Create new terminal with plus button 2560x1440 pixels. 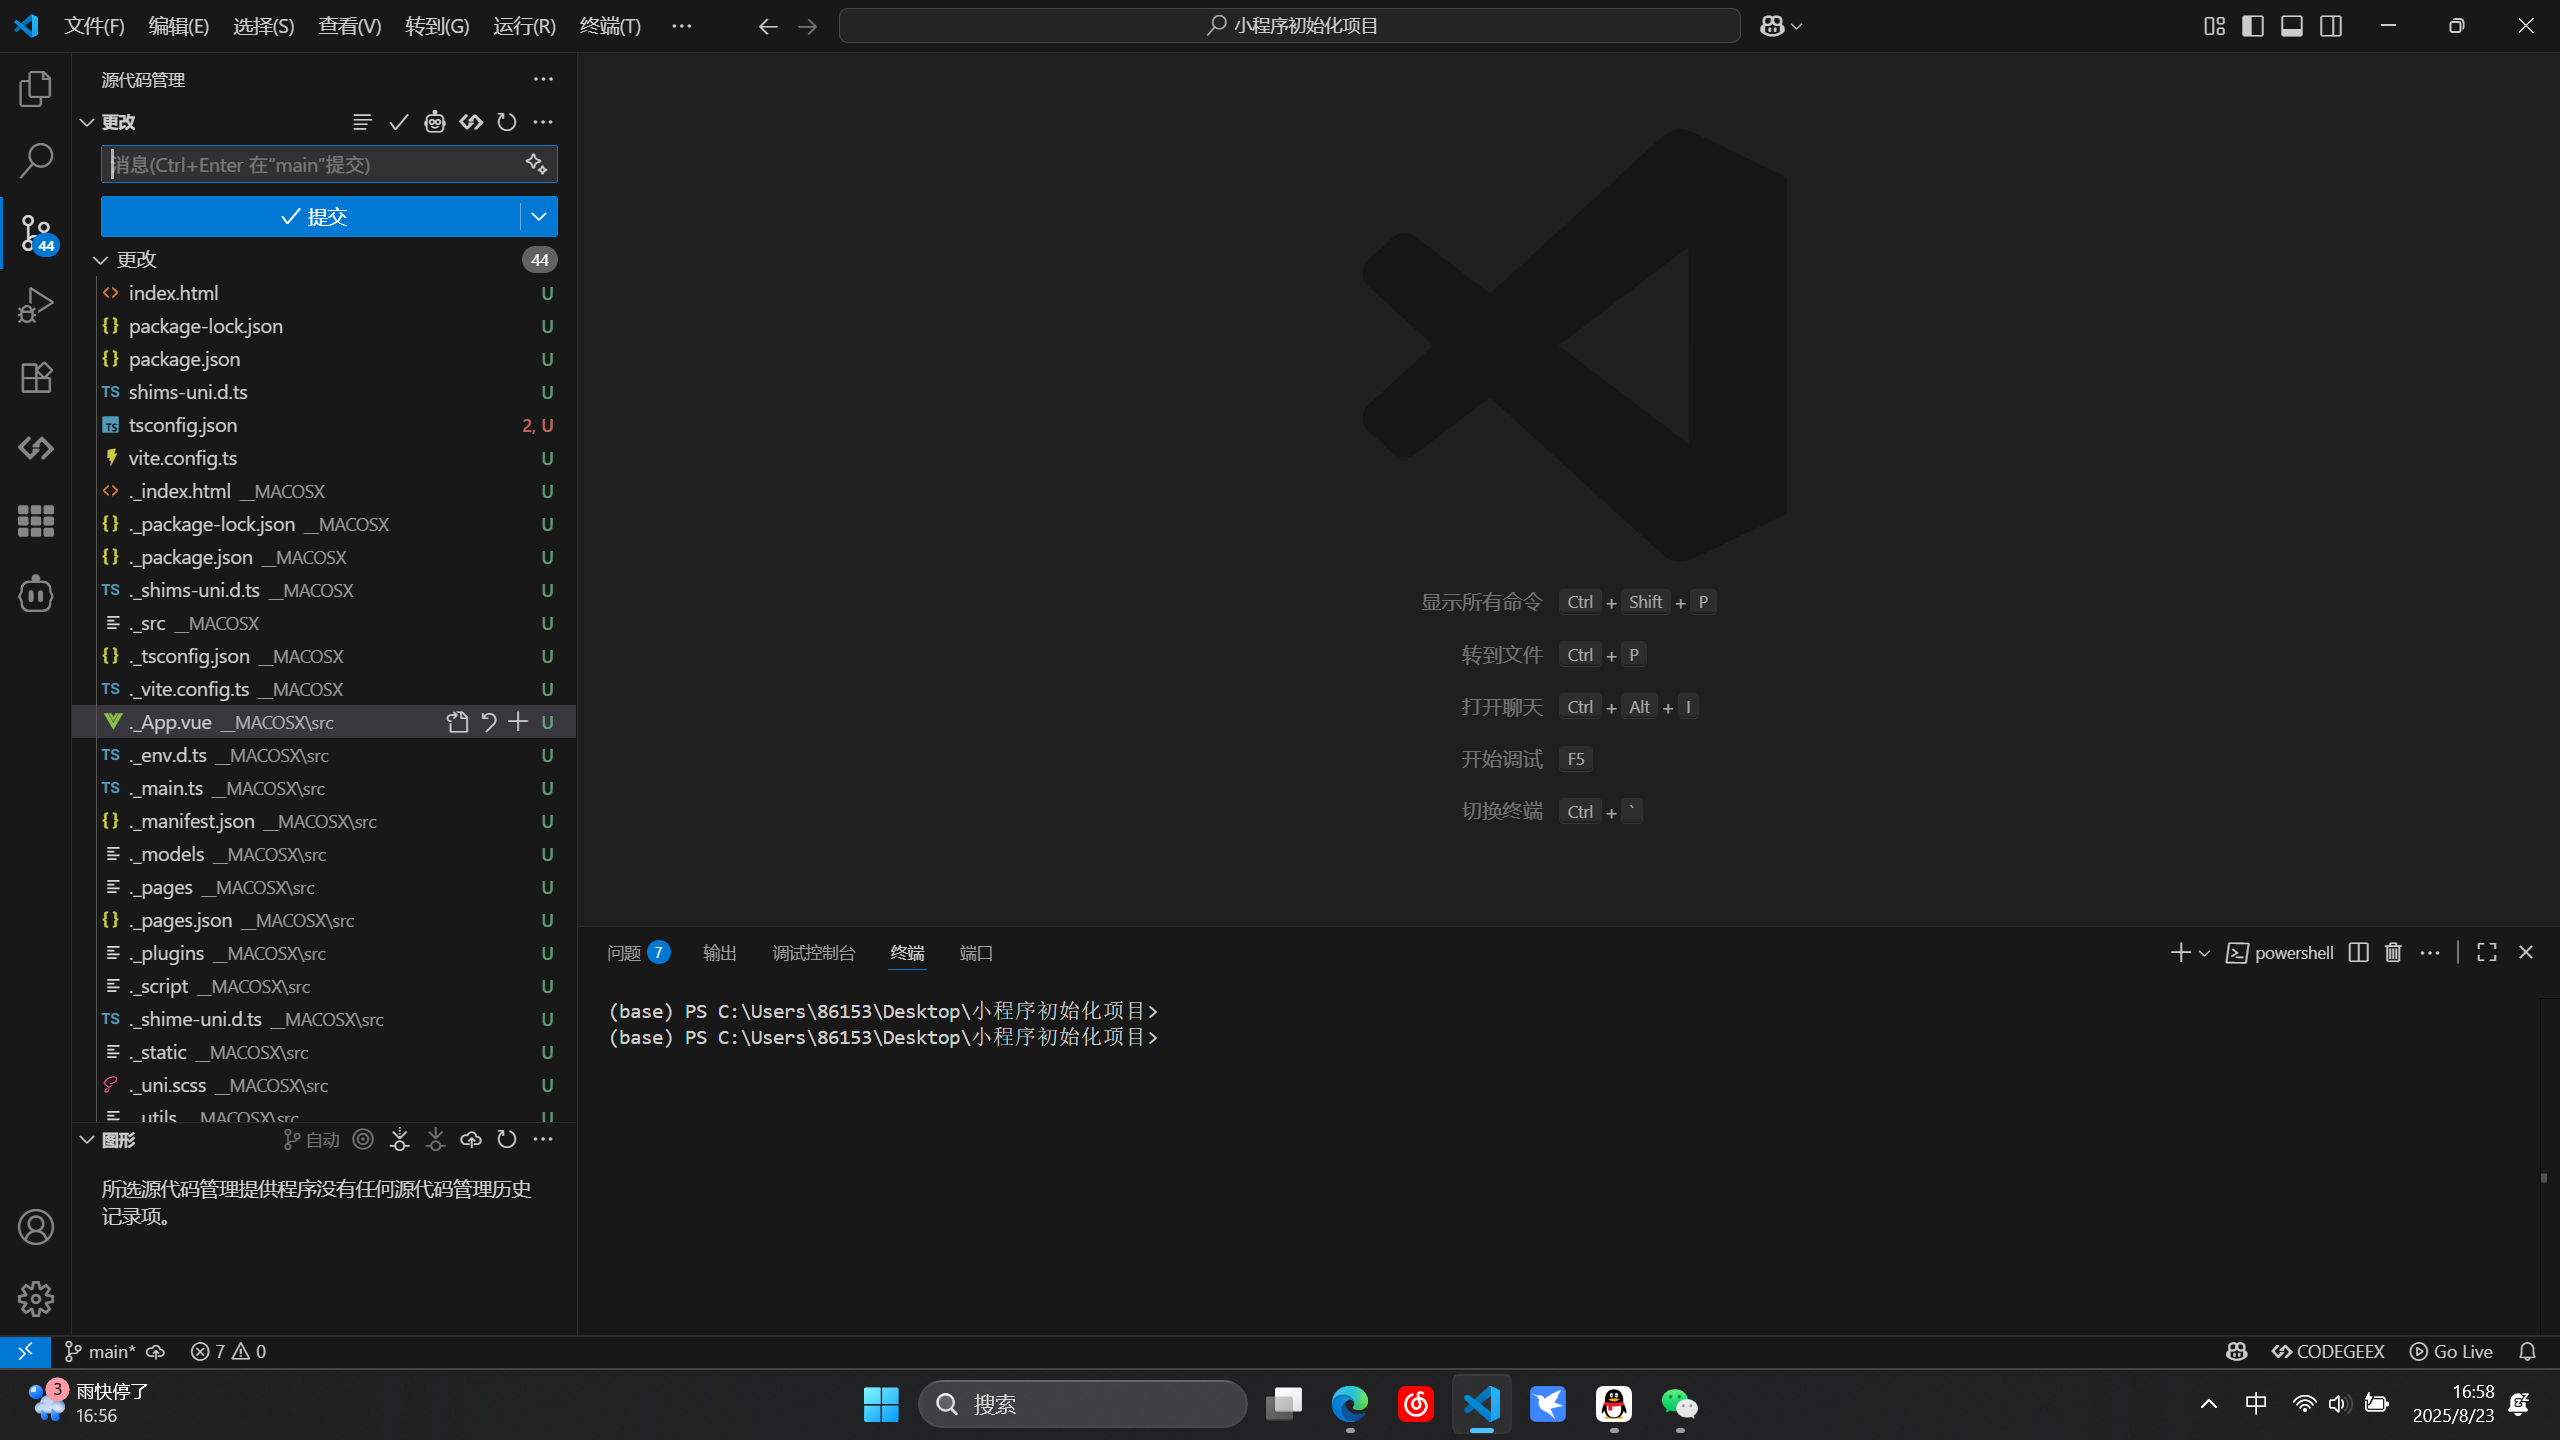(2180, 953)
